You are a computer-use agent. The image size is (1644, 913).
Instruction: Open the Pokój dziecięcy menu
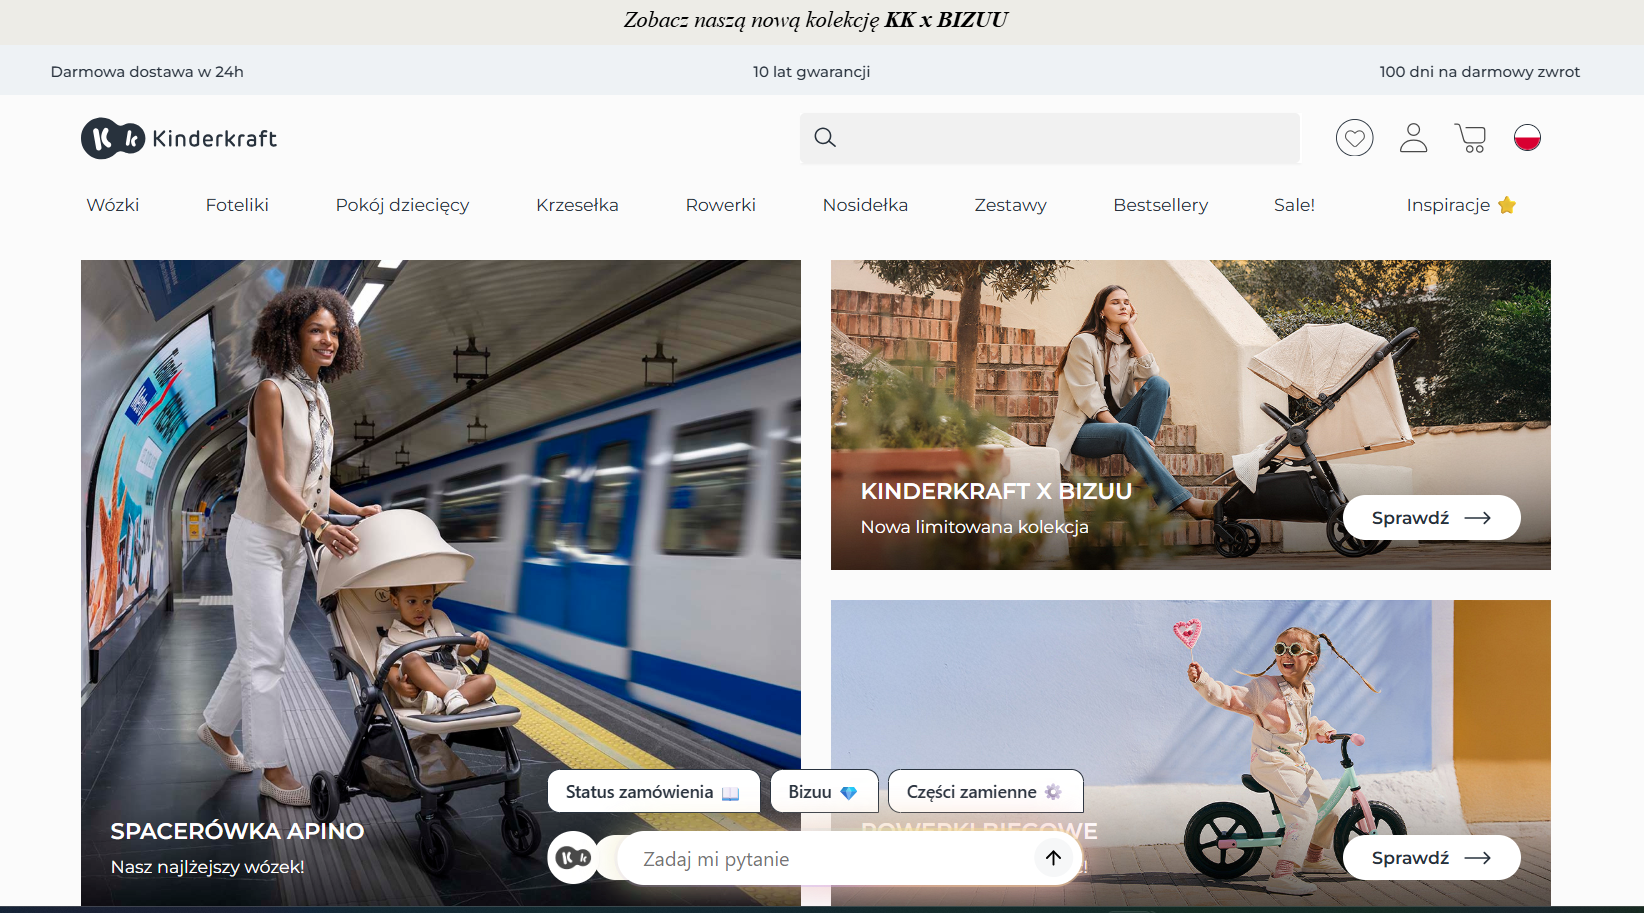click(x=402, y=205)
